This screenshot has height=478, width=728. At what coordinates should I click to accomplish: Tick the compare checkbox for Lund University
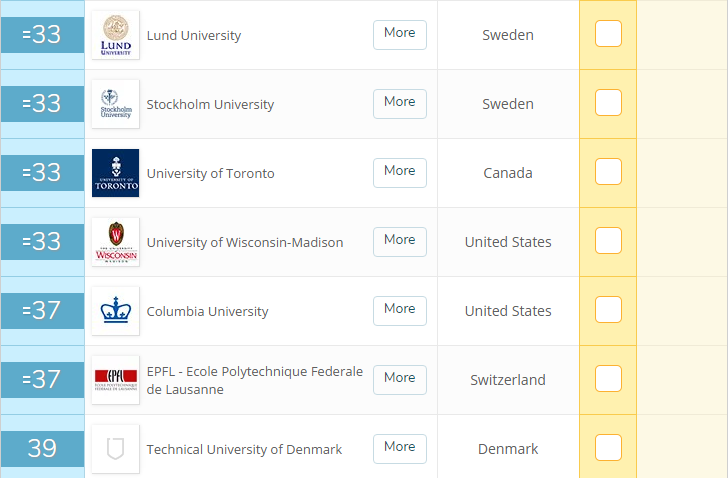(x=608, y=34)
